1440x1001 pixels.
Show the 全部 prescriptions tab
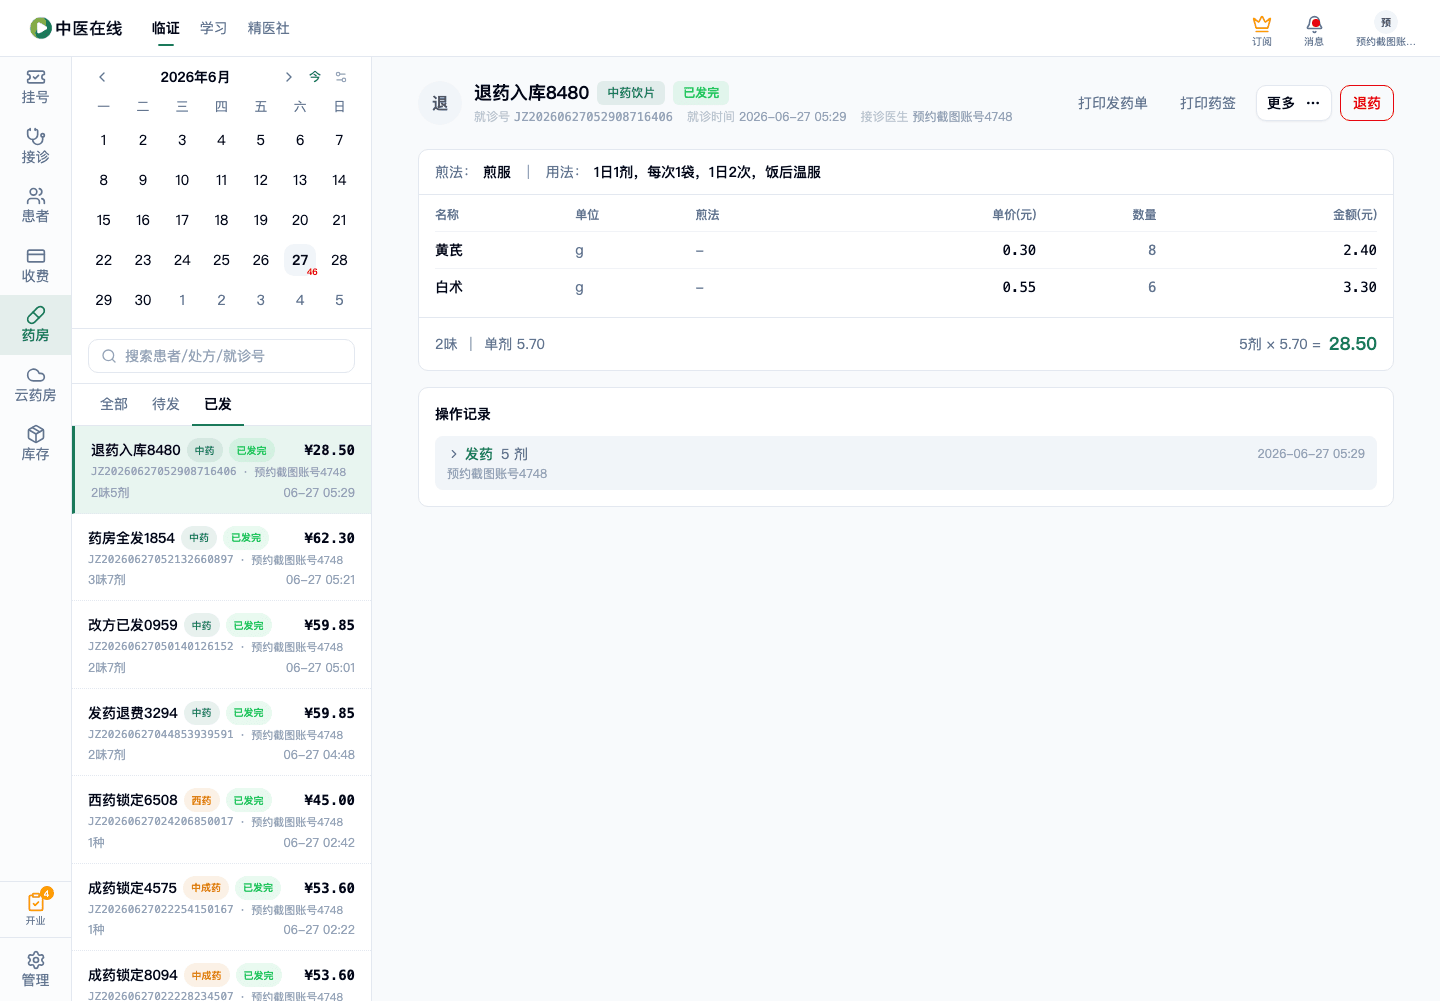(x=114, y=404)
